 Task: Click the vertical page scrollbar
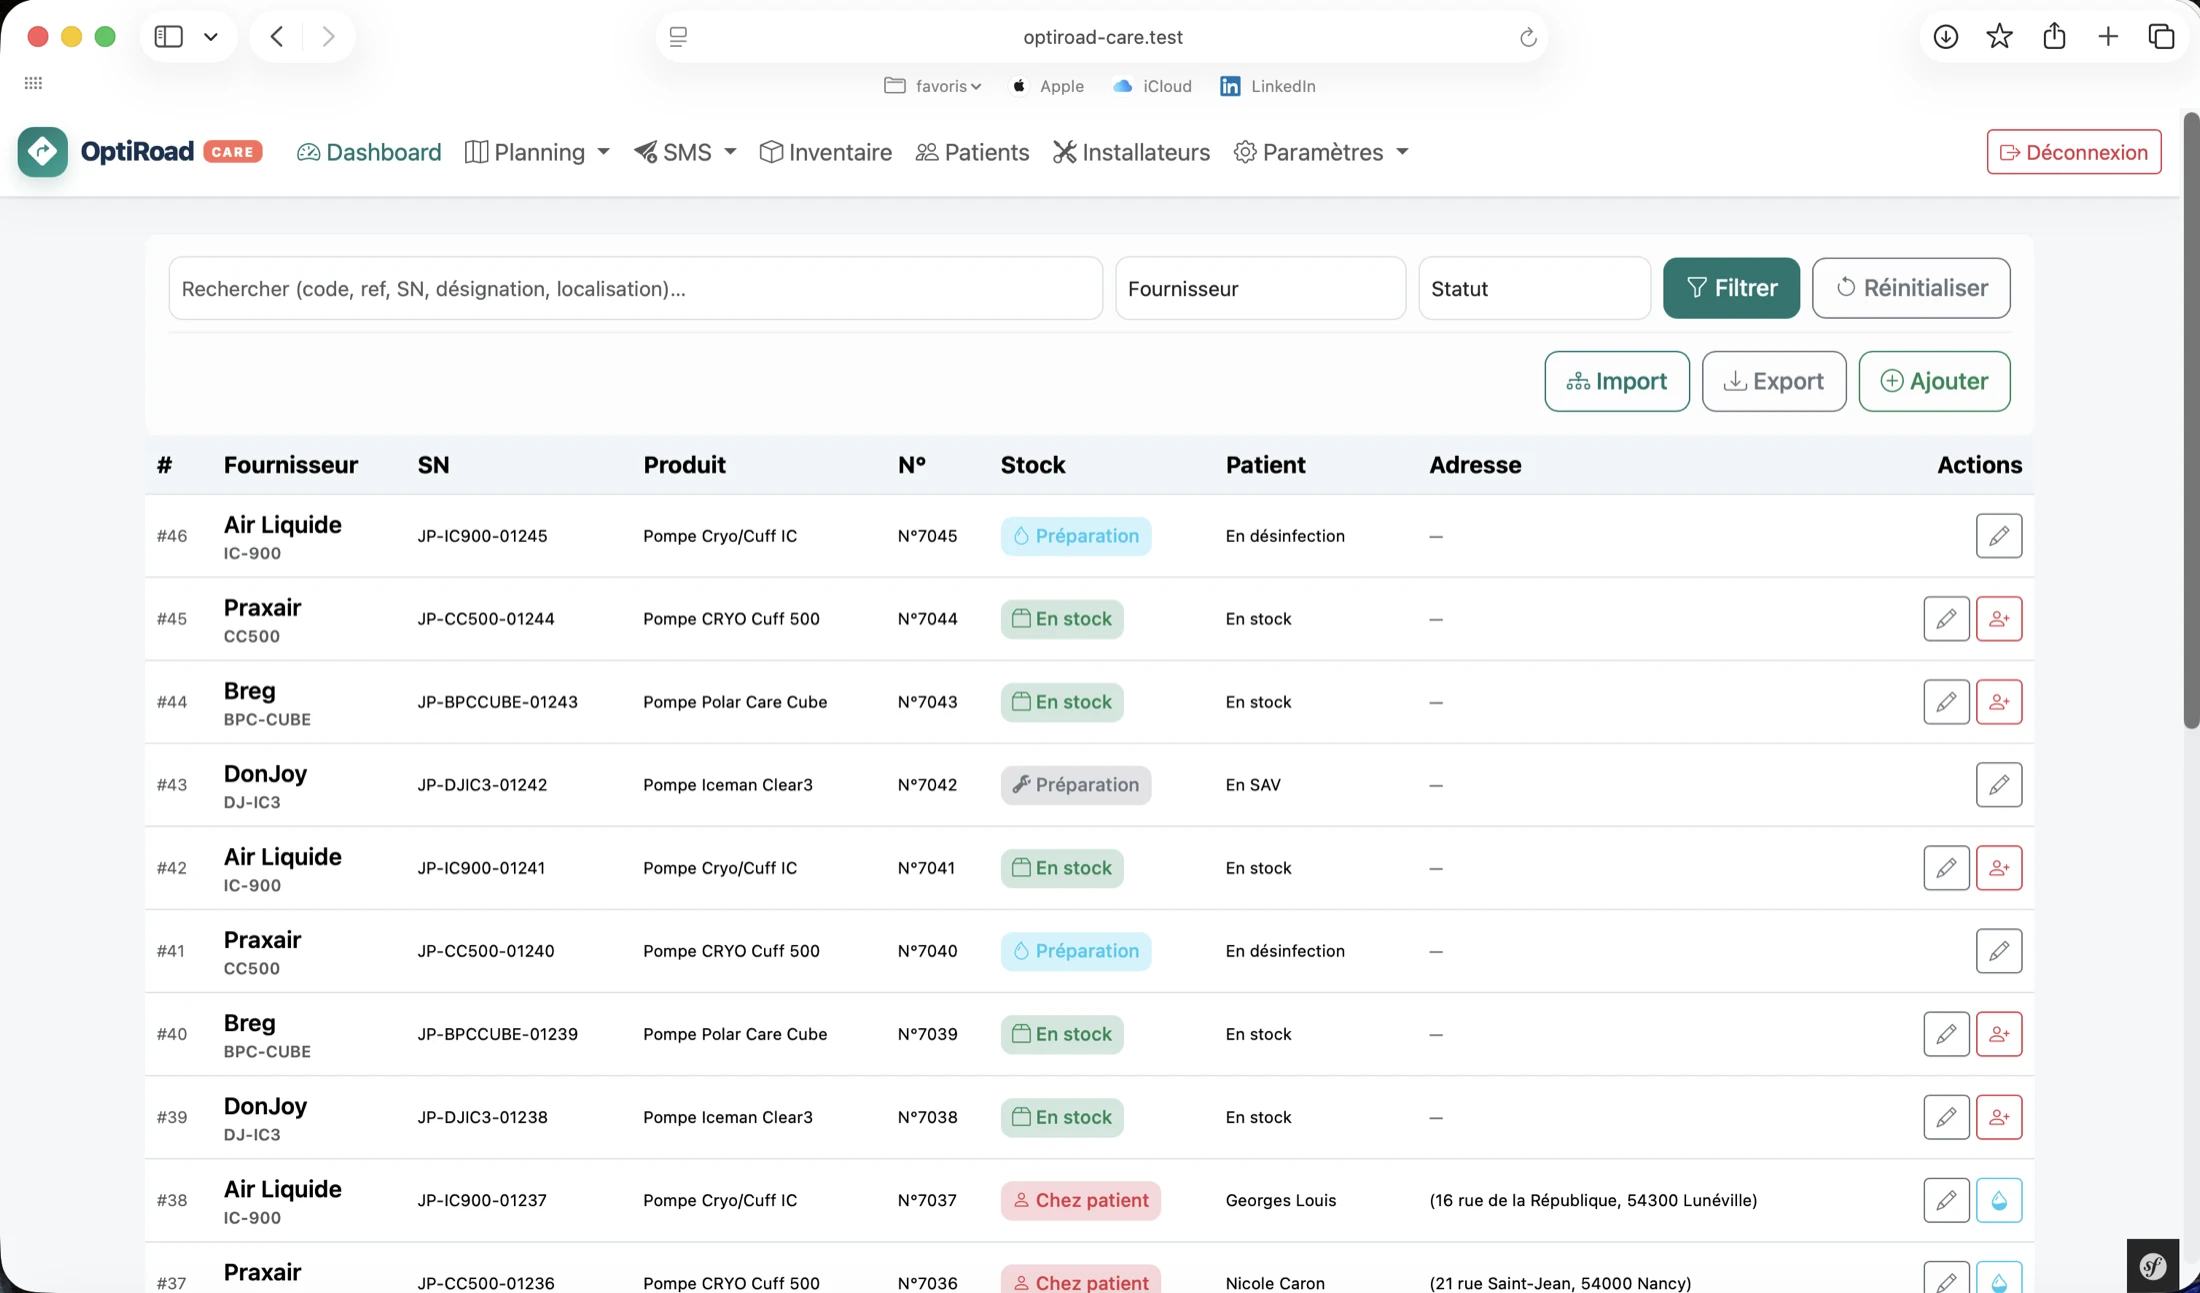[x=2190, y=420]
